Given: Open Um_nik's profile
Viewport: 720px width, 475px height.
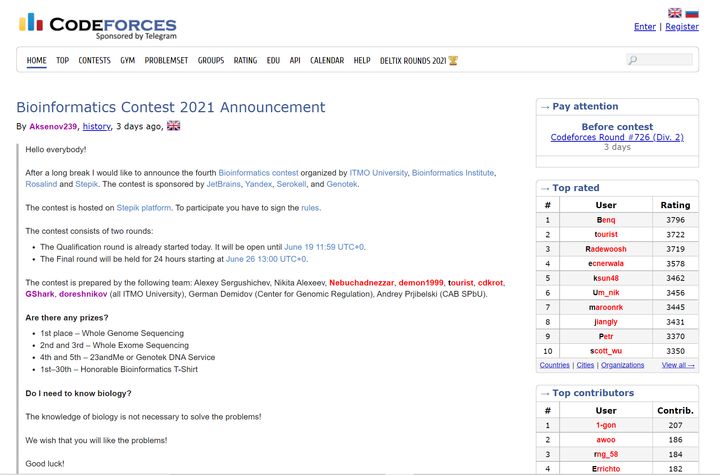Looking at the screenshot, I should tap(606, 293).
